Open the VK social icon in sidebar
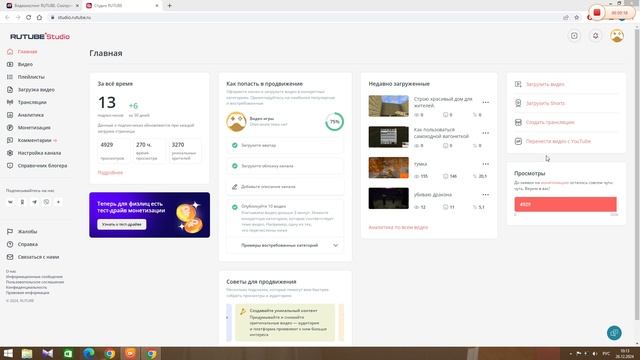This screenshot has height=360, width=640. click(x=10, y=202)
